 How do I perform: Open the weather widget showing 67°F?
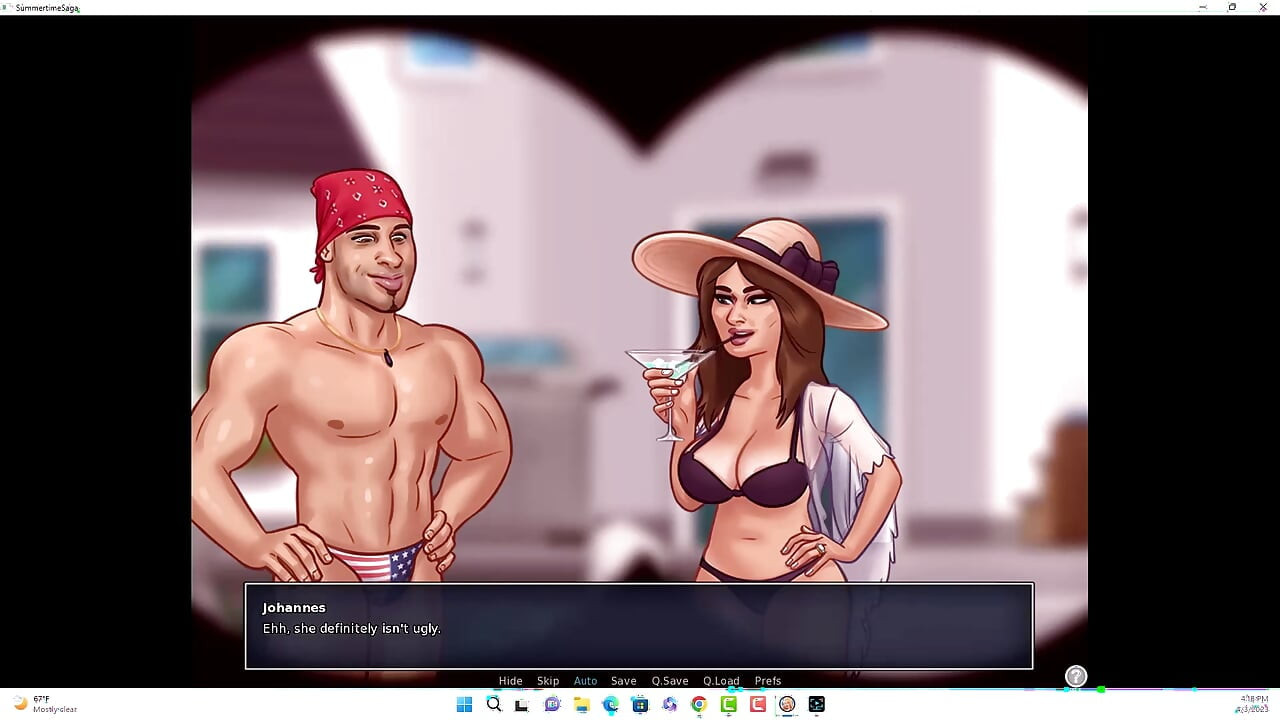(x=45, y=704)
